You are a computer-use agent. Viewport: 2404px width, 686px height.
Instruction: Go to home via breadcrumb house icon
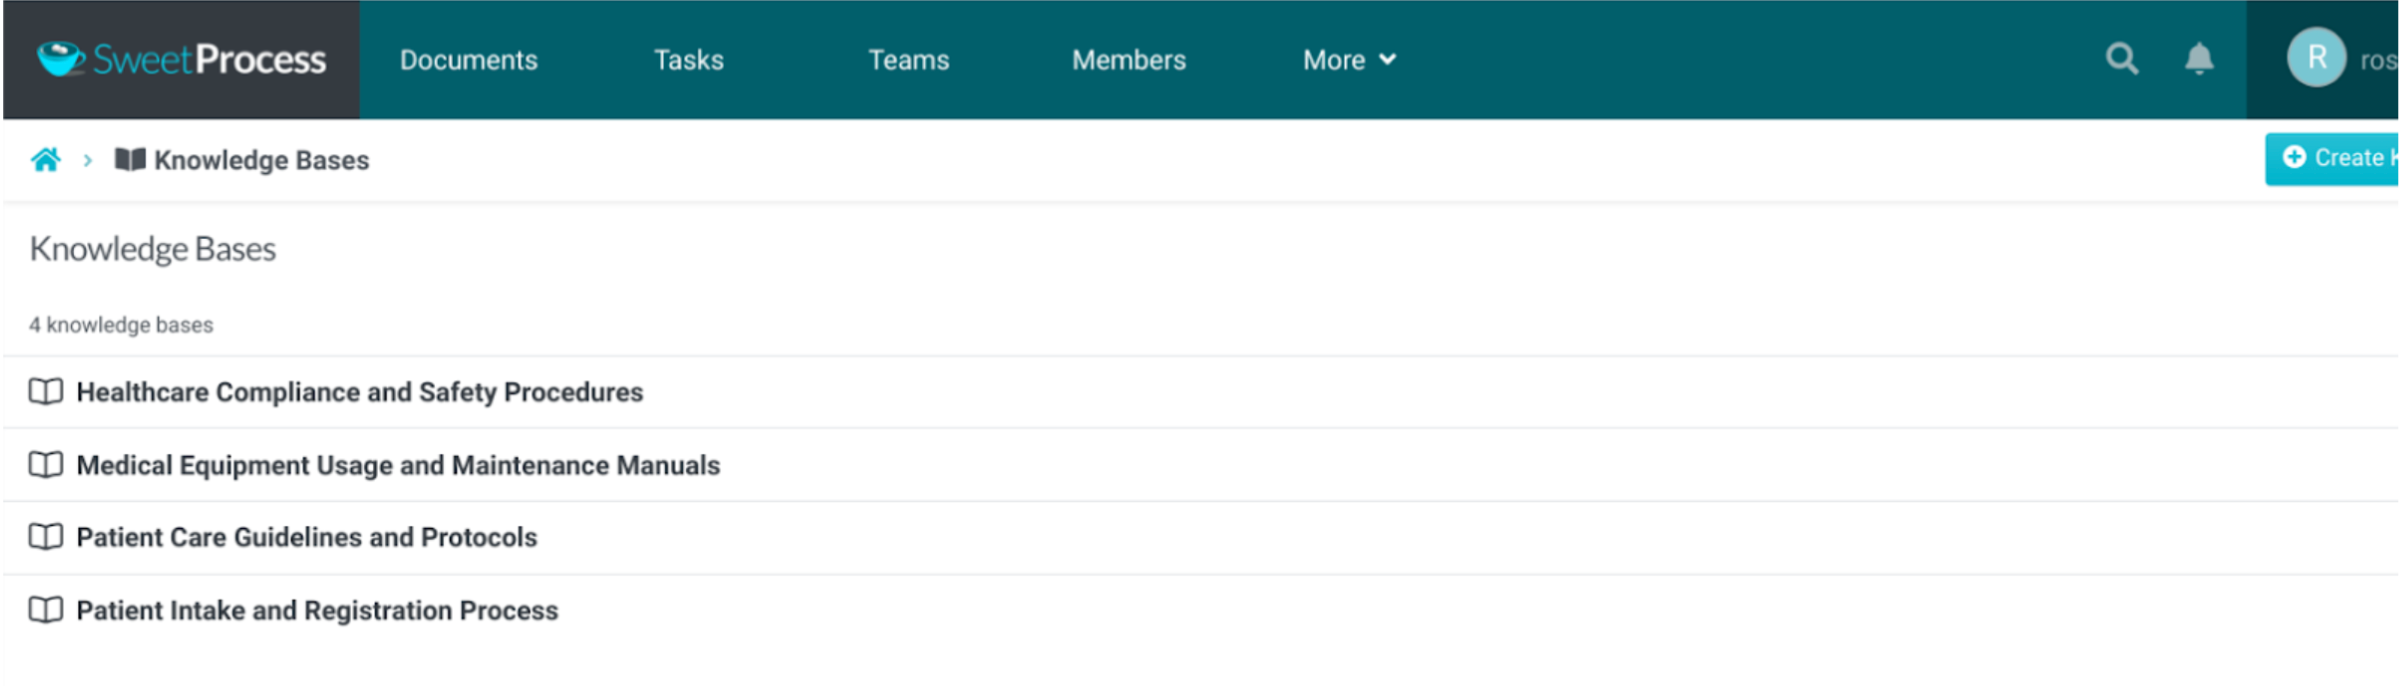[x=46, y=160]
